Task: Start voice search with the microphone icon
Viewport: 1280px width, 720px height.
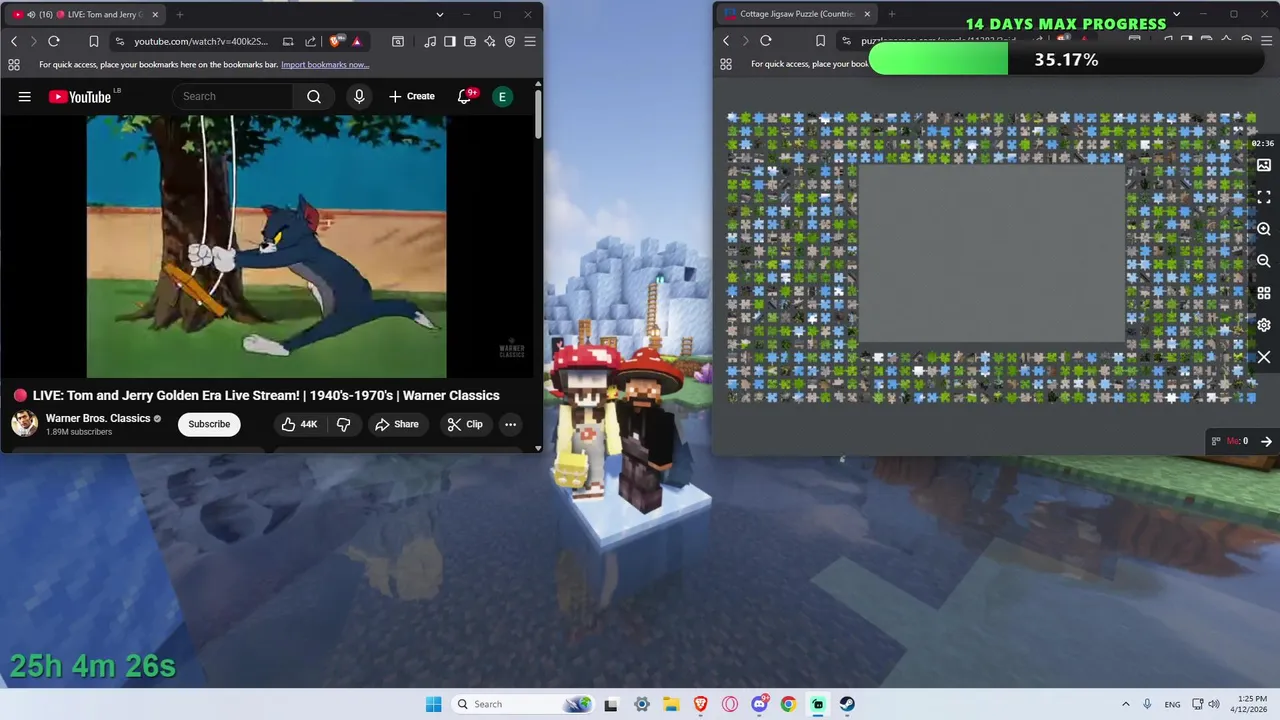Action: pyautogui.click(x=359, y=96)
